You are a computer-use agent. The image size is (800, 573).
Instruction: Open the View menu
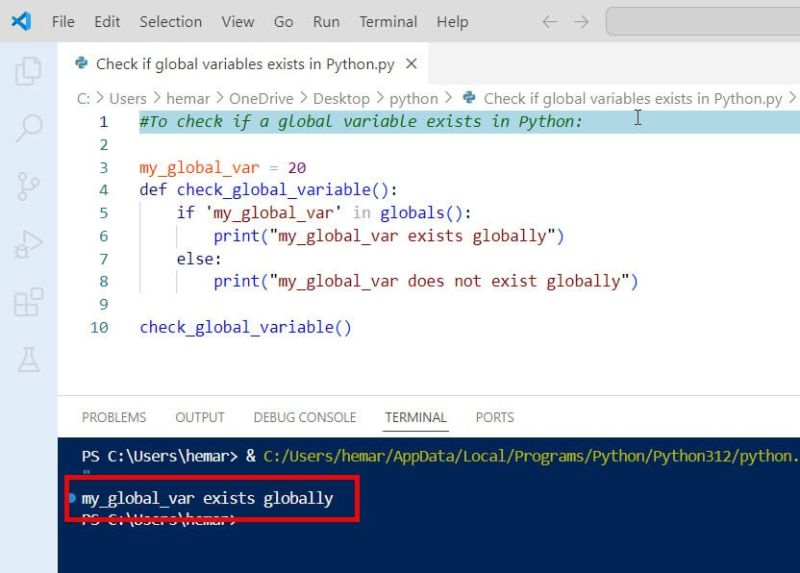pos(238,22)
